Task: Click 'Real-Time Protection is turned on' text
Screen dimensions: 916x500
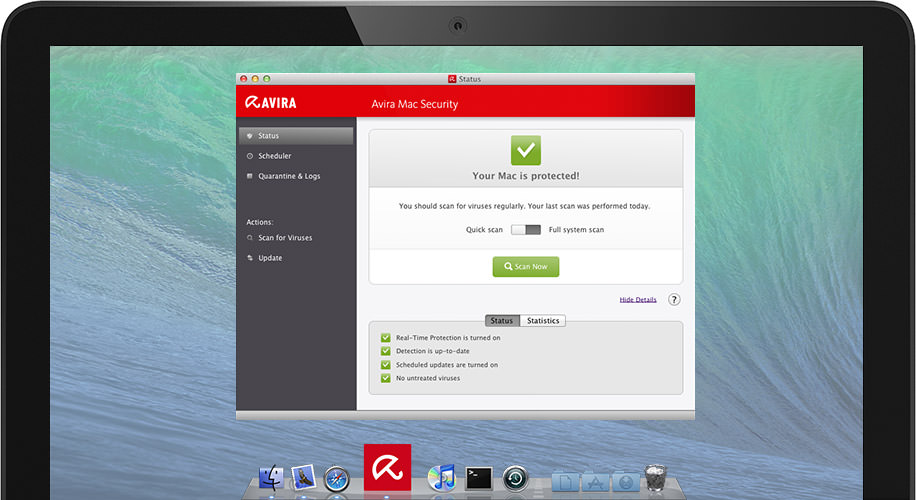Action: (448, 338)
